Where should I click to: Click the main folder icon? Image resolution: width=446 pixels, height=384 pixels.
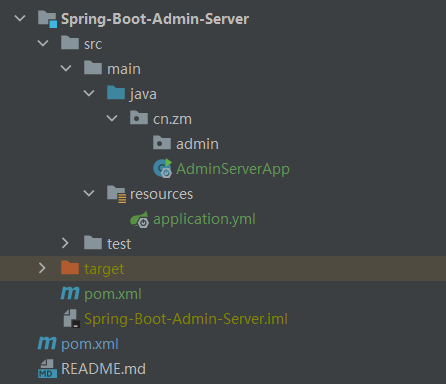(93, 68)
